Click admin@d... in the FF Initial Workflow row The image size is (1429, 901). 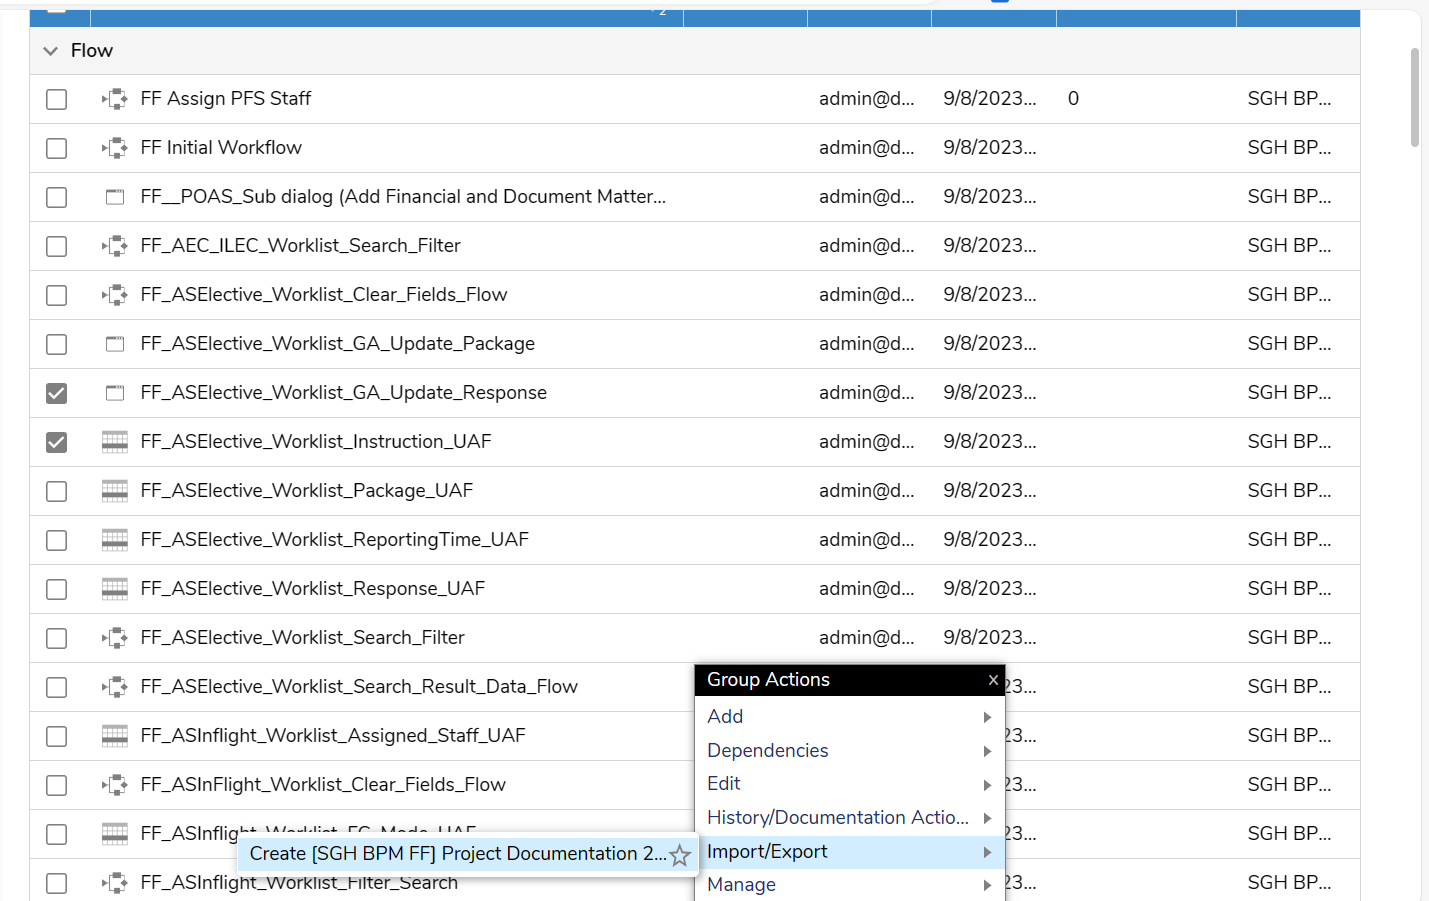[x=867, y=148]
